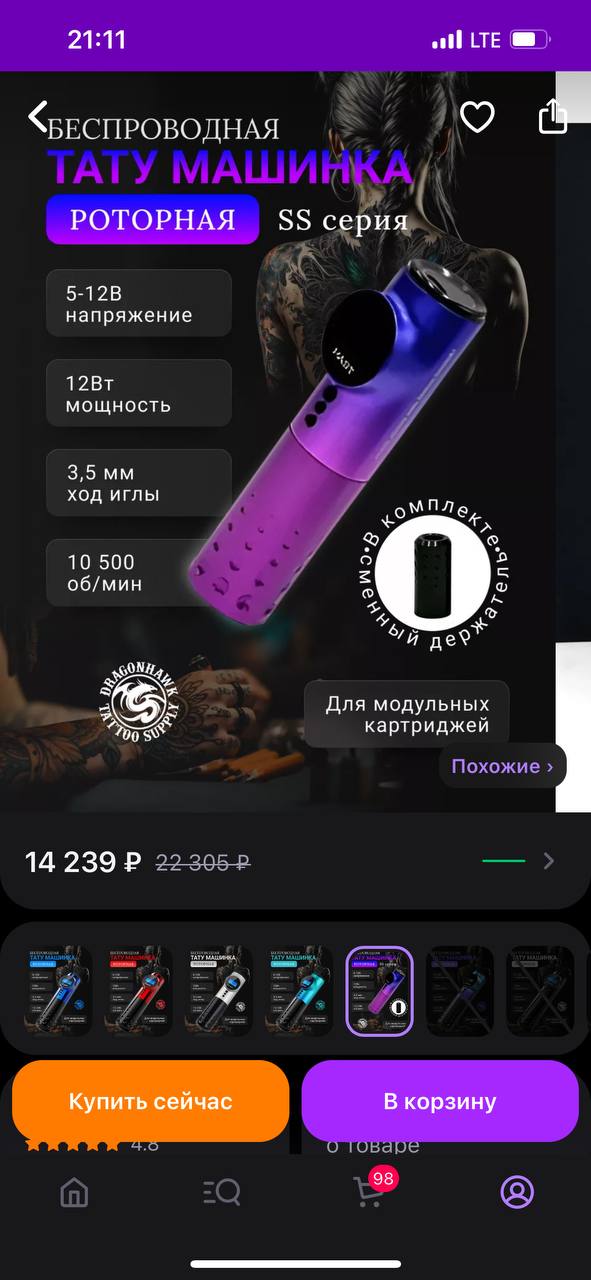This screenshot has width=591, height=1280.
Task: Expand price details with chevron arrow
Action: [x=548, y=861]
